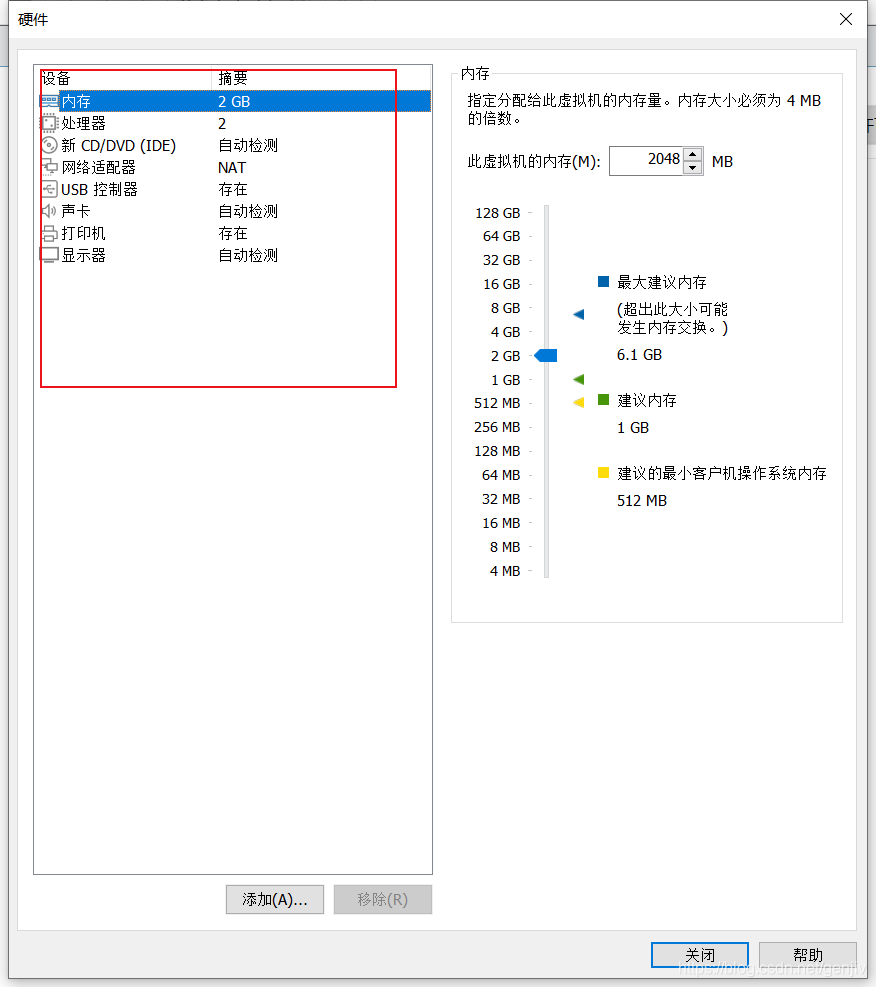Select the 打印机 printer icon

click(49, 234)
